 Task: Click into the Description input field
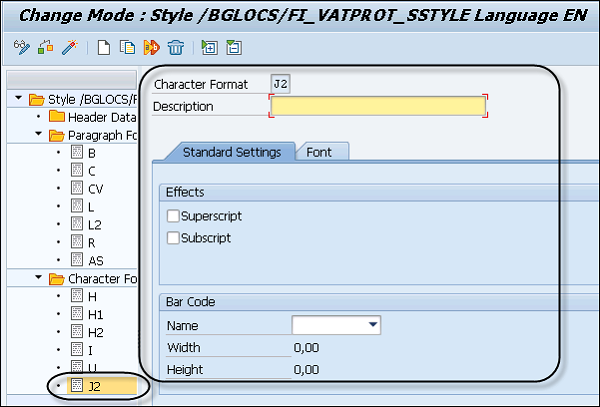pos(378,106)
